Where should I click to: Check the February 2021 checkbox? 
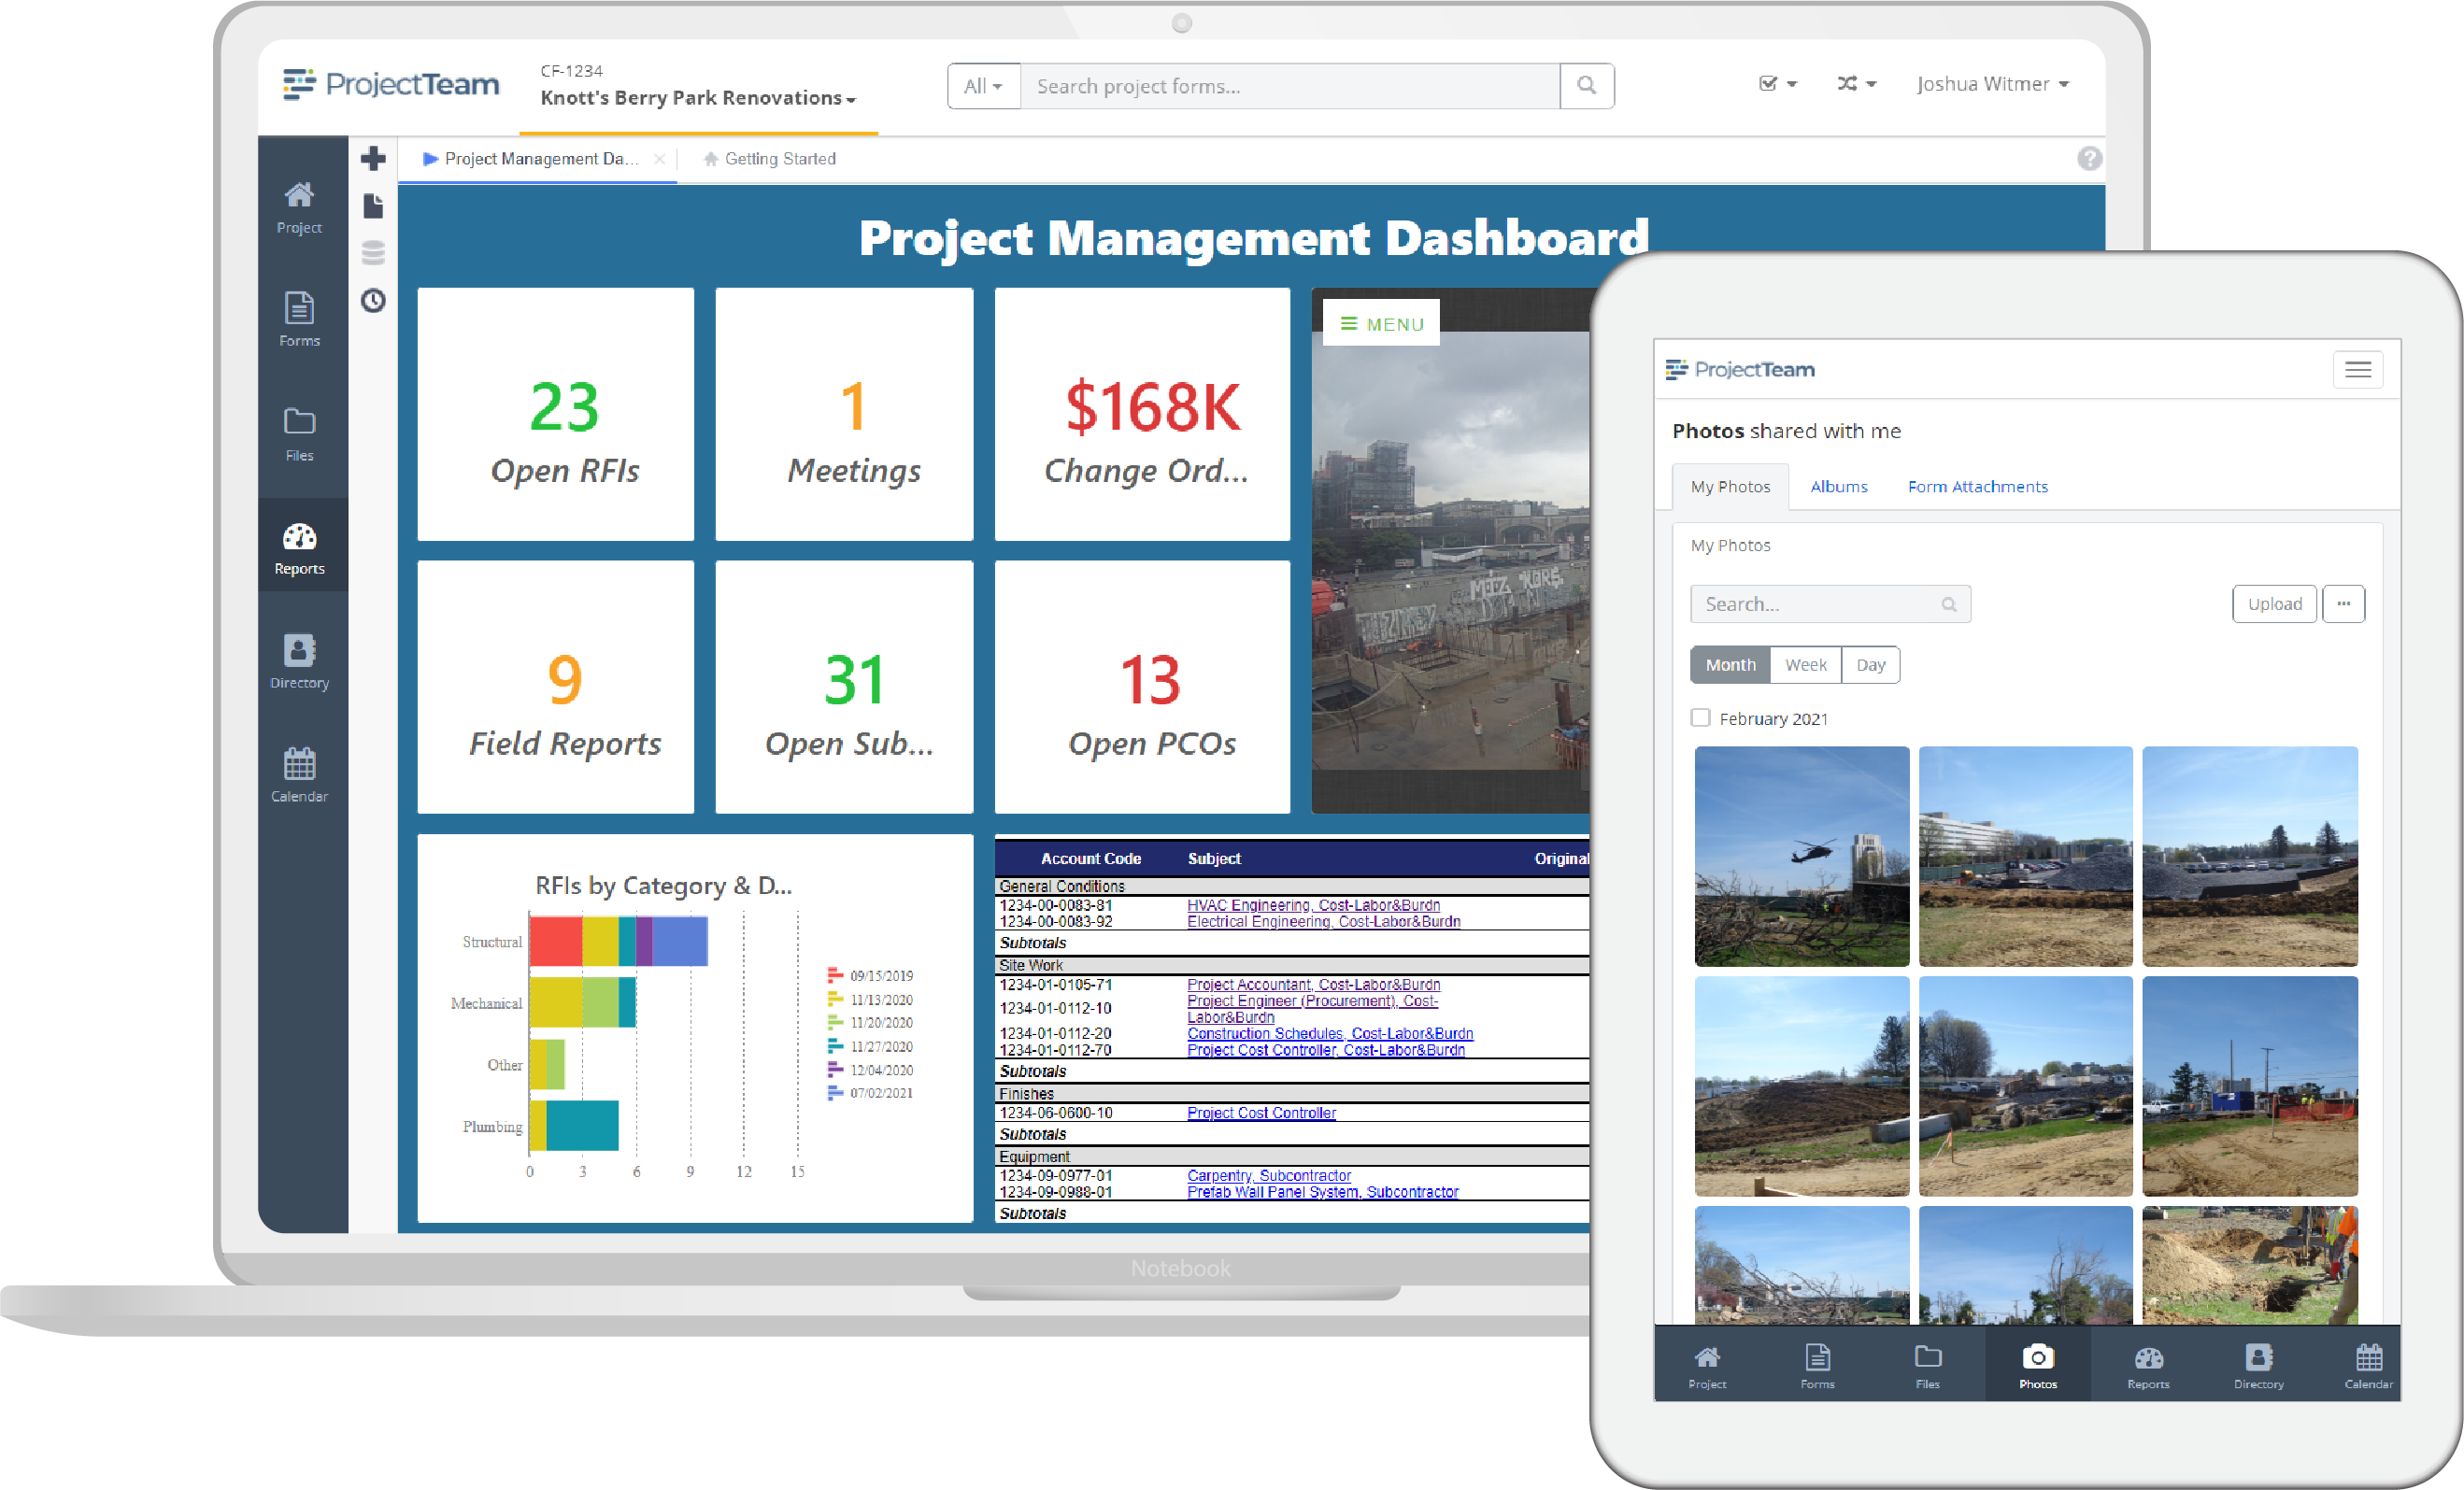pos(1700,718)
